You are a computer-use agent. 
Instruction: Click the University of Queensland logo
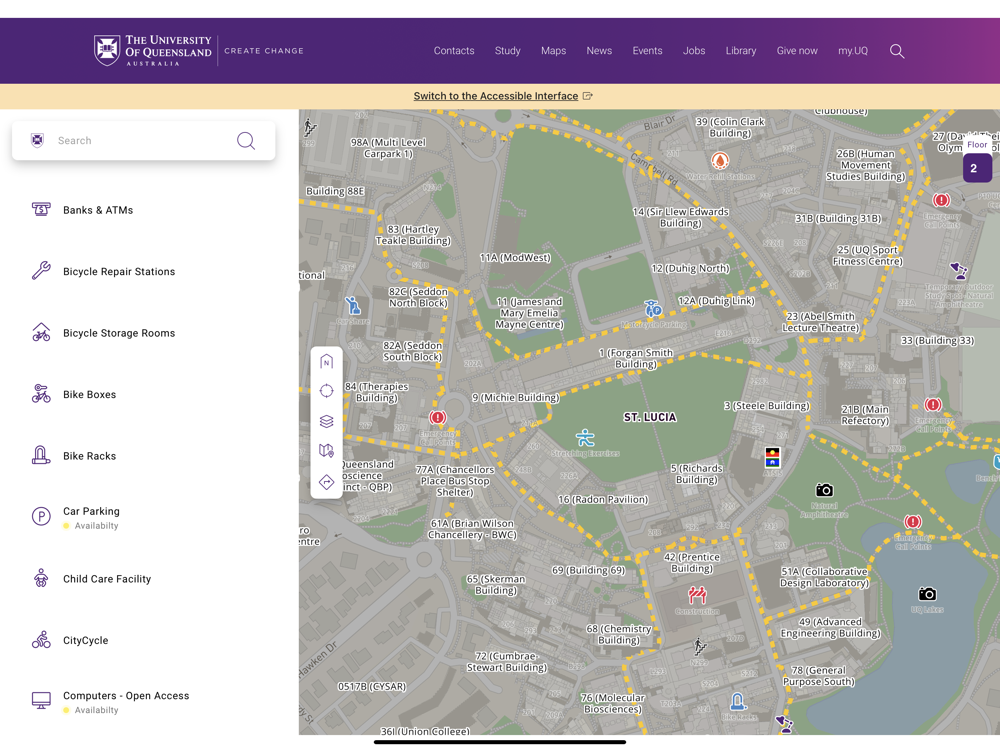click(x=153, y=50)
